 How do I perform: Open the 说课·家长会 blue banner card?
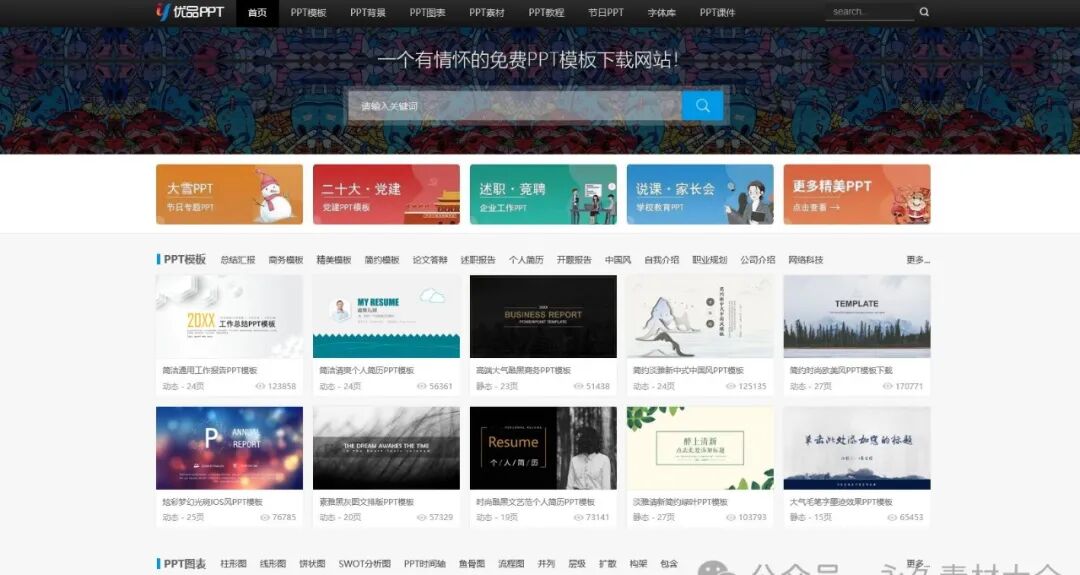click(x=700, y=194)
